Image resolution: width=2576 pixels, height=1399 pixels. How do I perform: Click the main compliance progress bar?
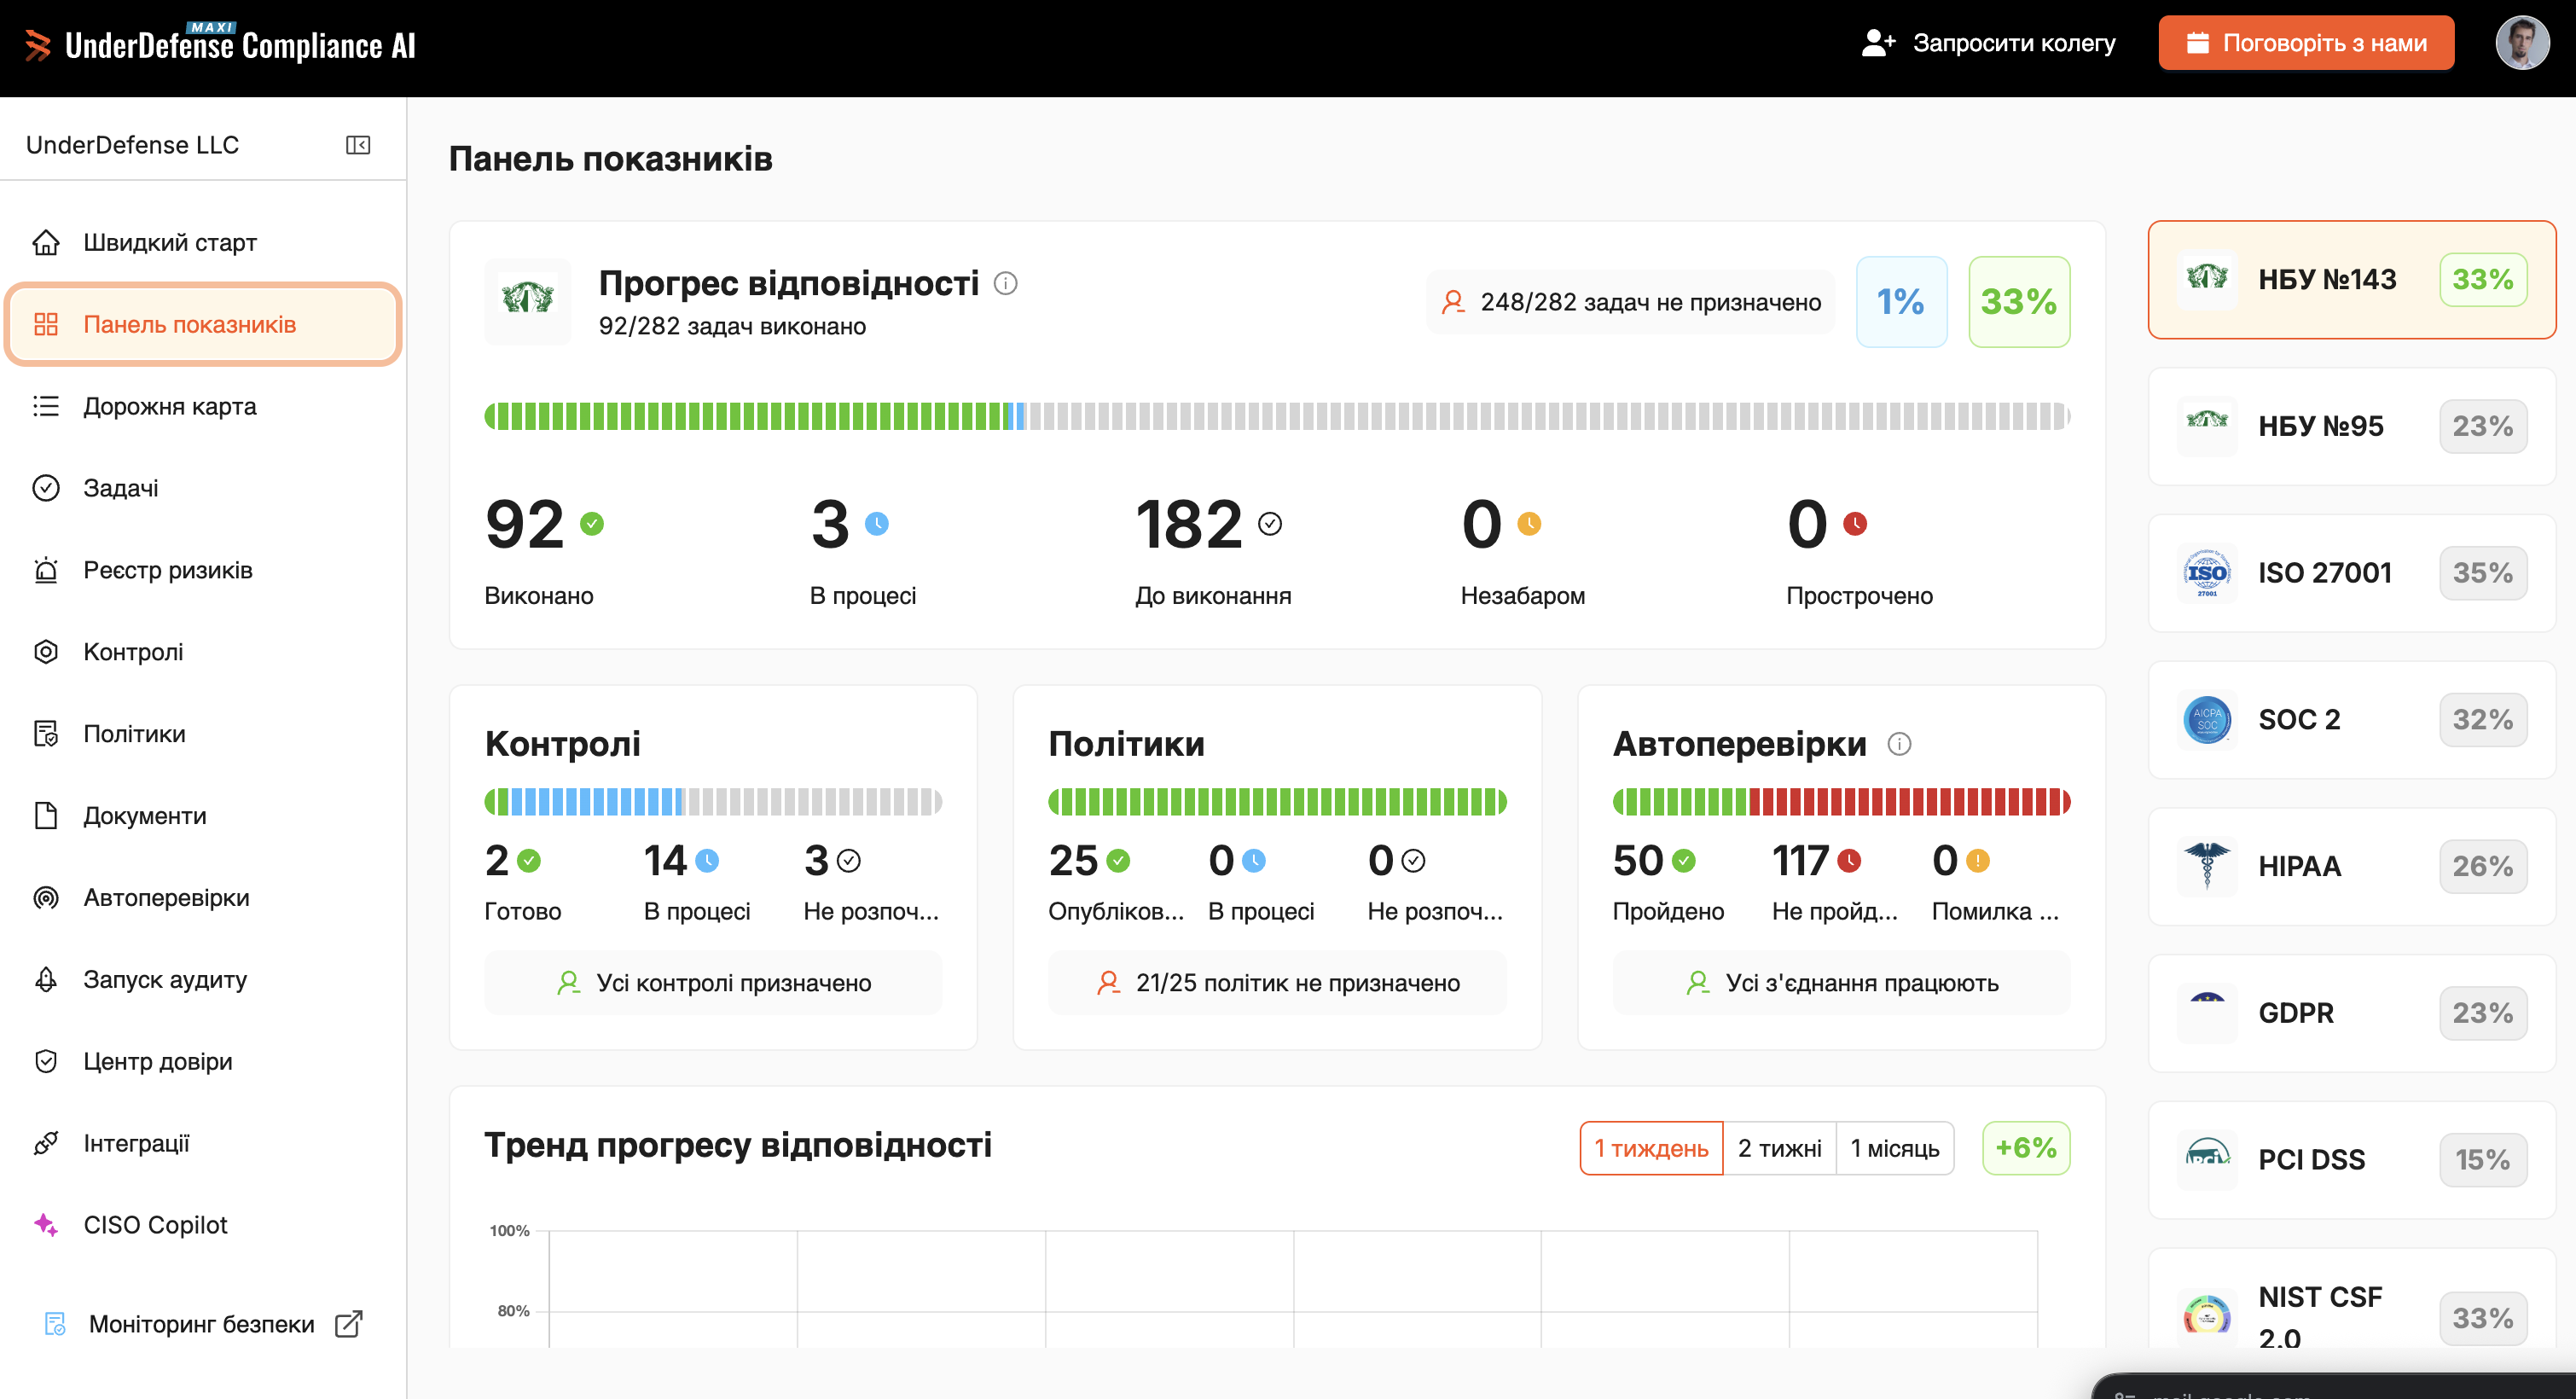[x=1277, y=416]
